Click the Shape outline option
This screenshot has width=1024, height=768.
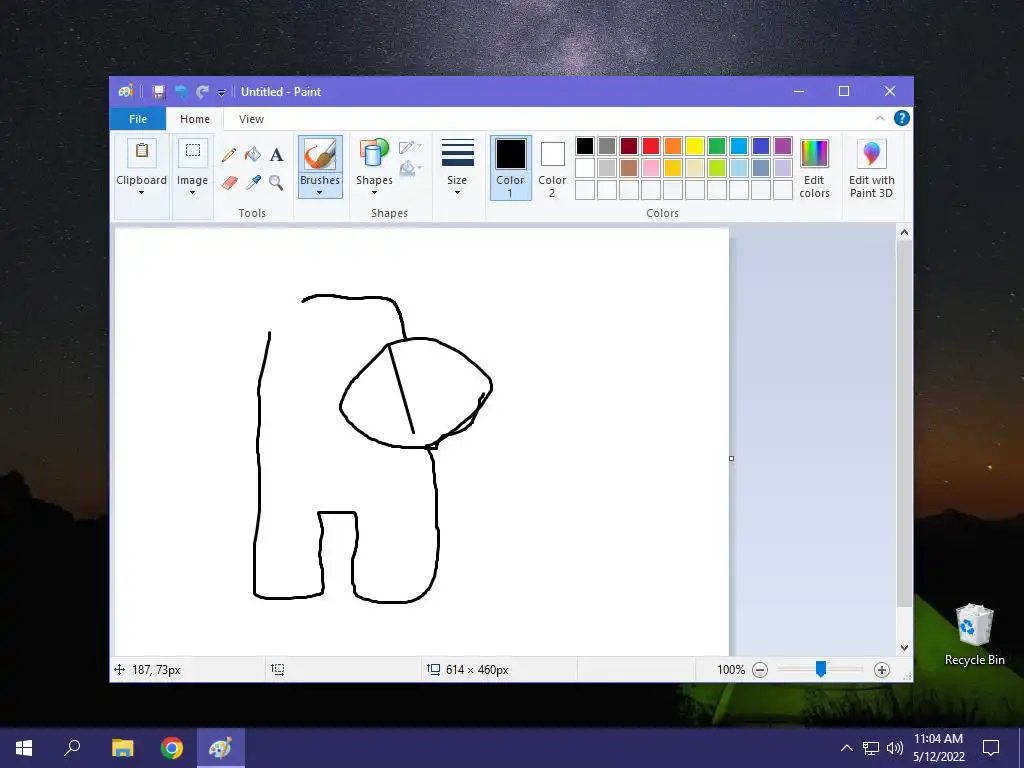click(x=409, y=147)
